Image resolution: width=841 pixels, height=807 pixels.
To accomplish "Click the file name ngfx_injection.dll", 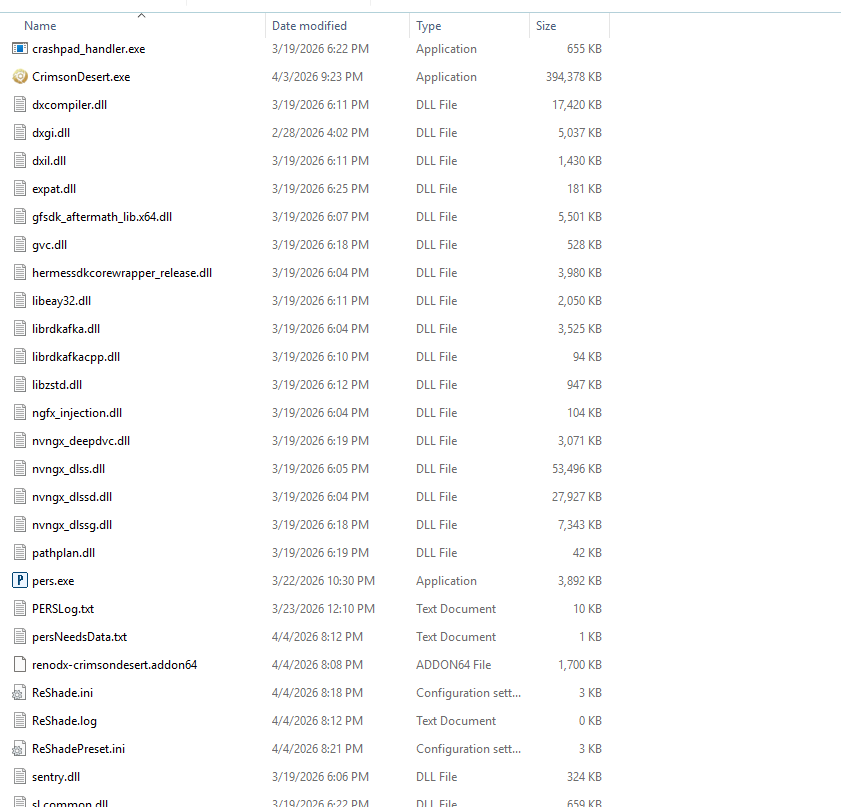I will tap(77, 412).
